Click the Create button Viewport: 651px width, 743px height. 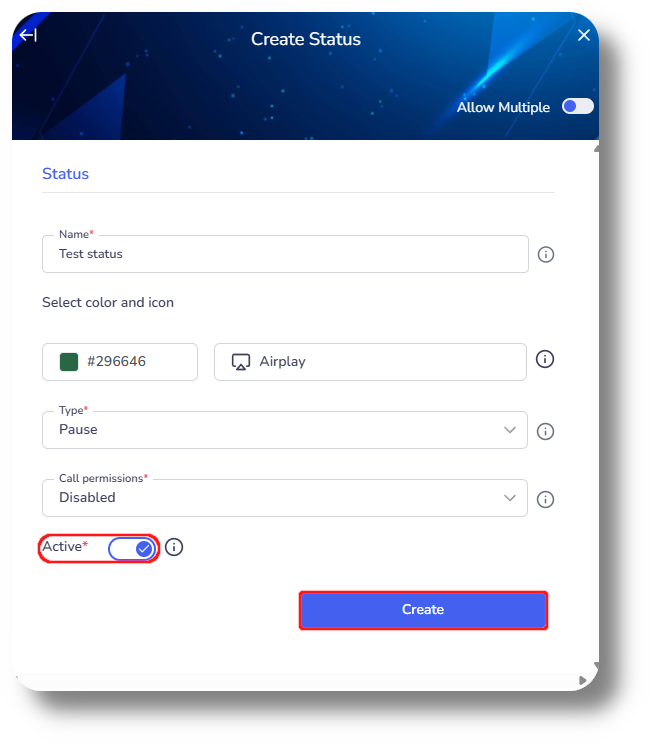coord(423,610)
